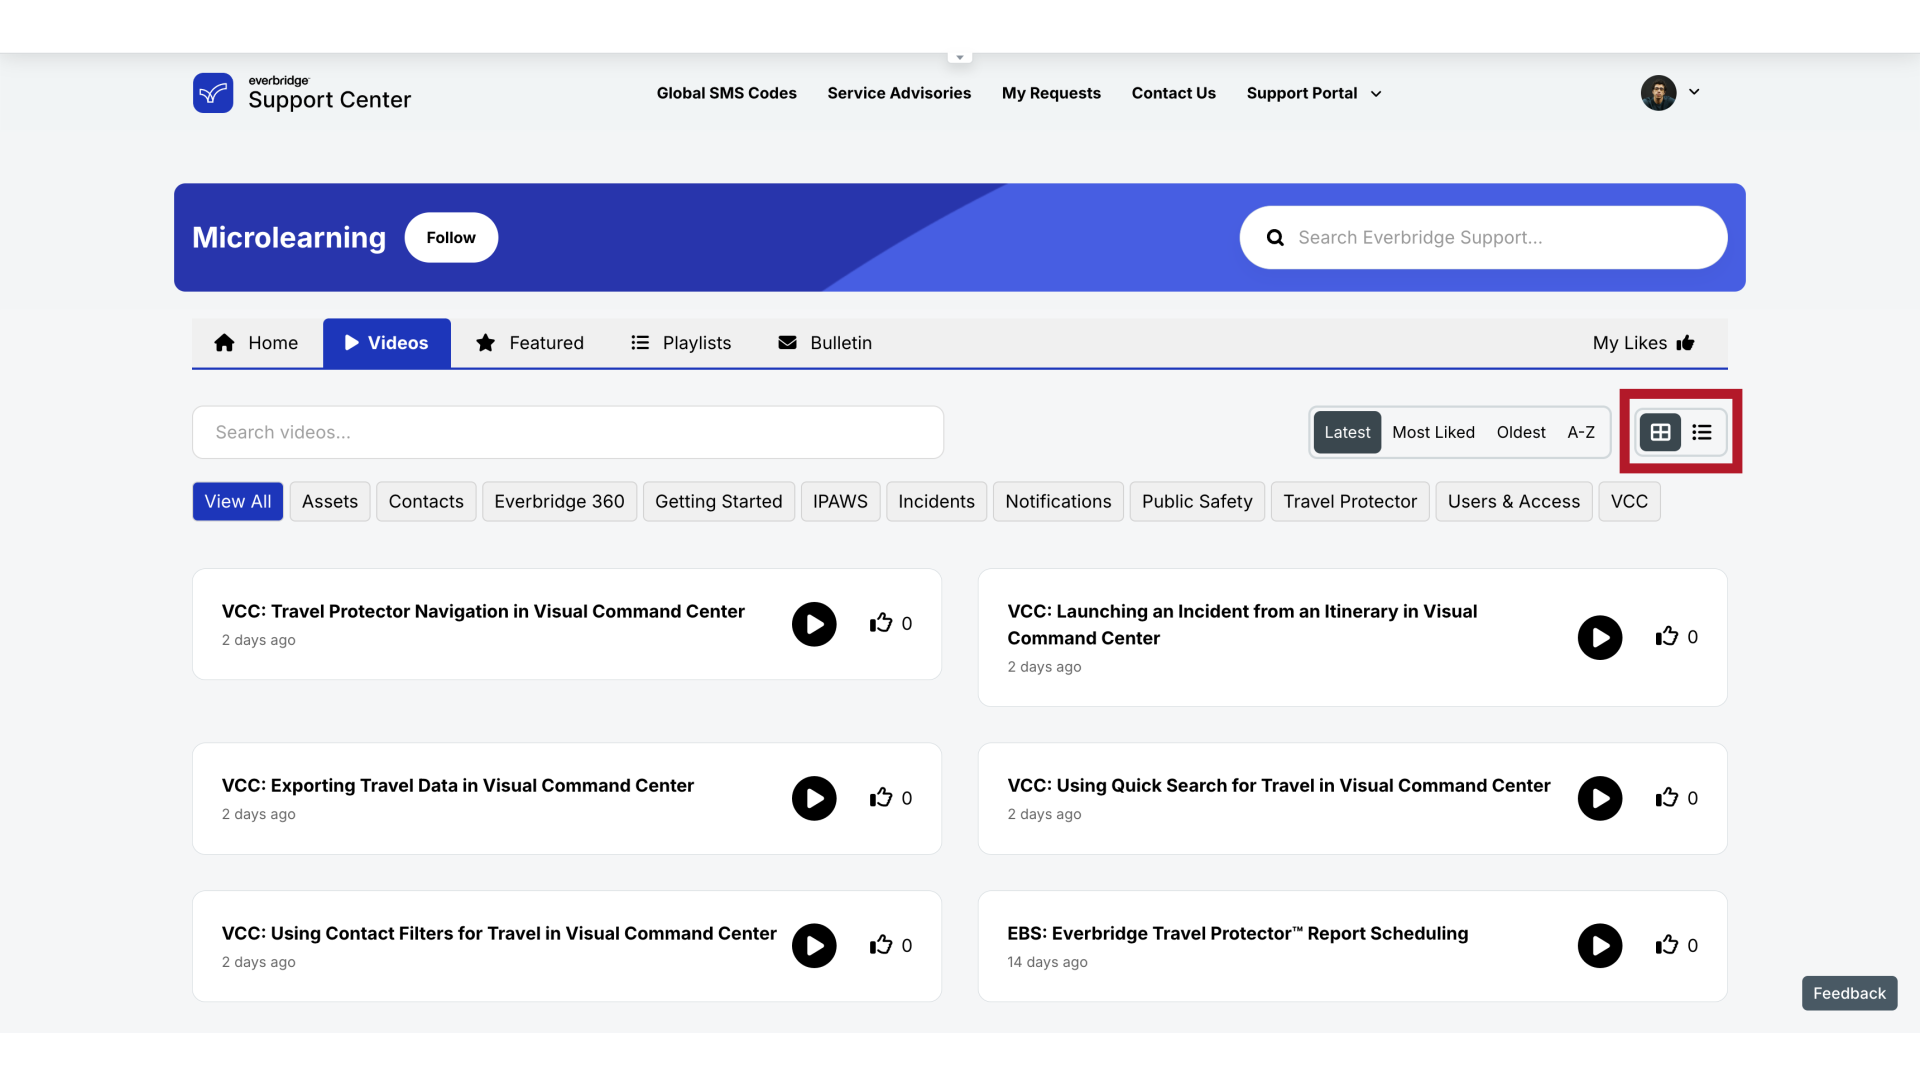Sort videos by Most Liked

click(x=1432, y=431)
